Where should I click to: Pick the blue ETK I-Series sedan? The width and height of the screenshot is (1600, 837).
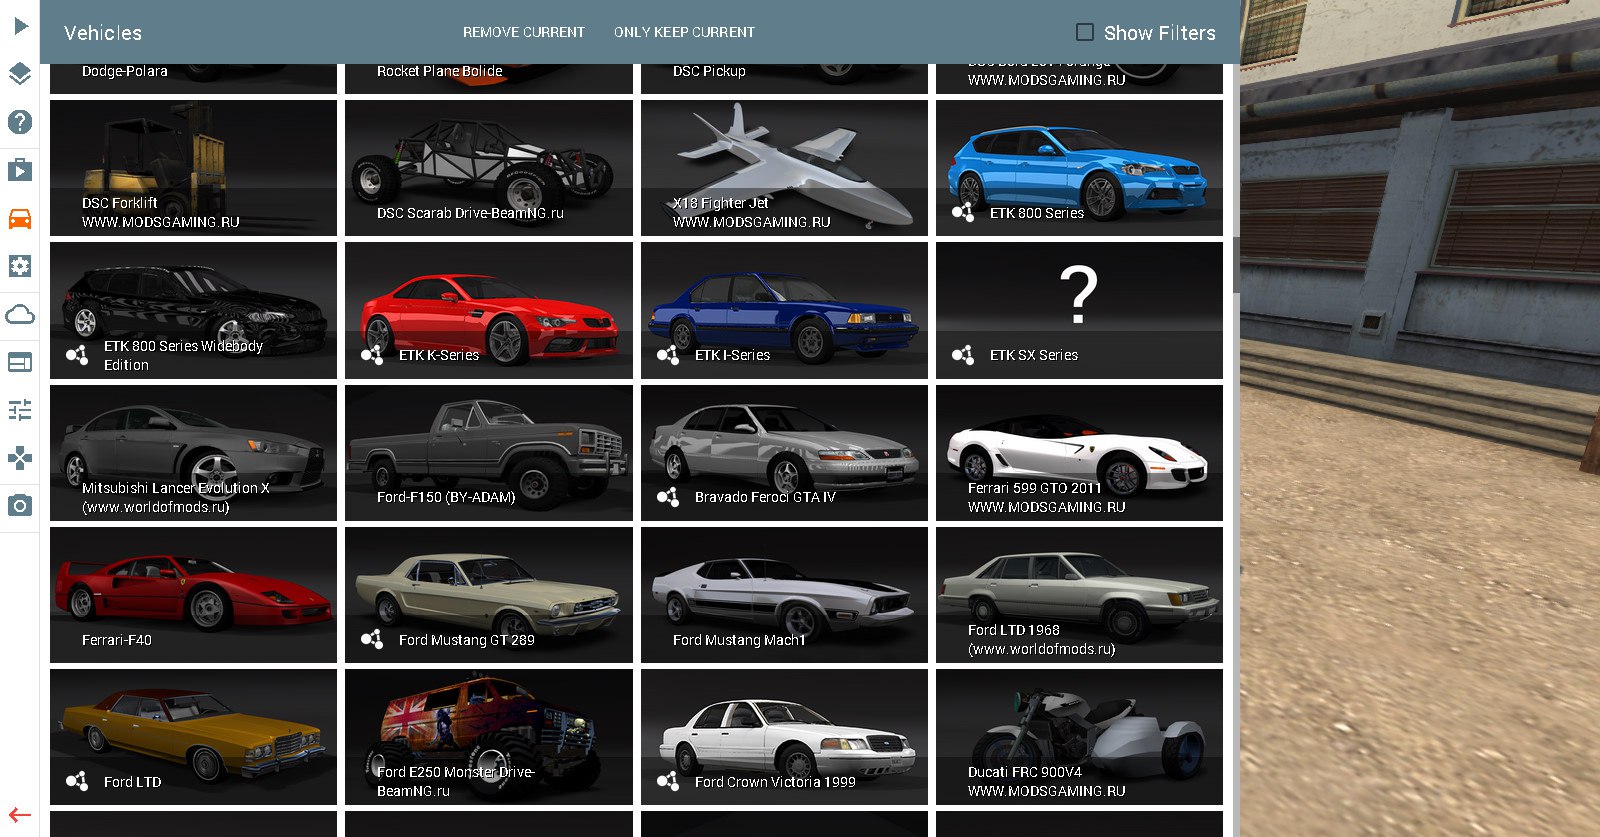click(x=784, y=310)
